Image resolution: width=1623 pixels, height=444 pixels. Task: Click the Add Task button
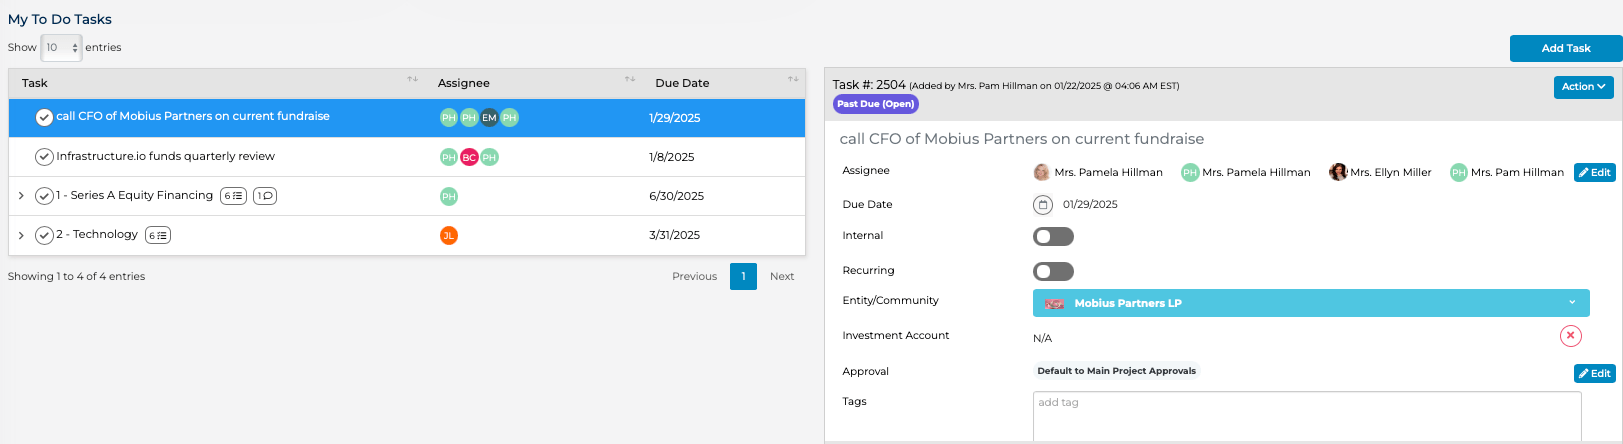point(1565,48)
